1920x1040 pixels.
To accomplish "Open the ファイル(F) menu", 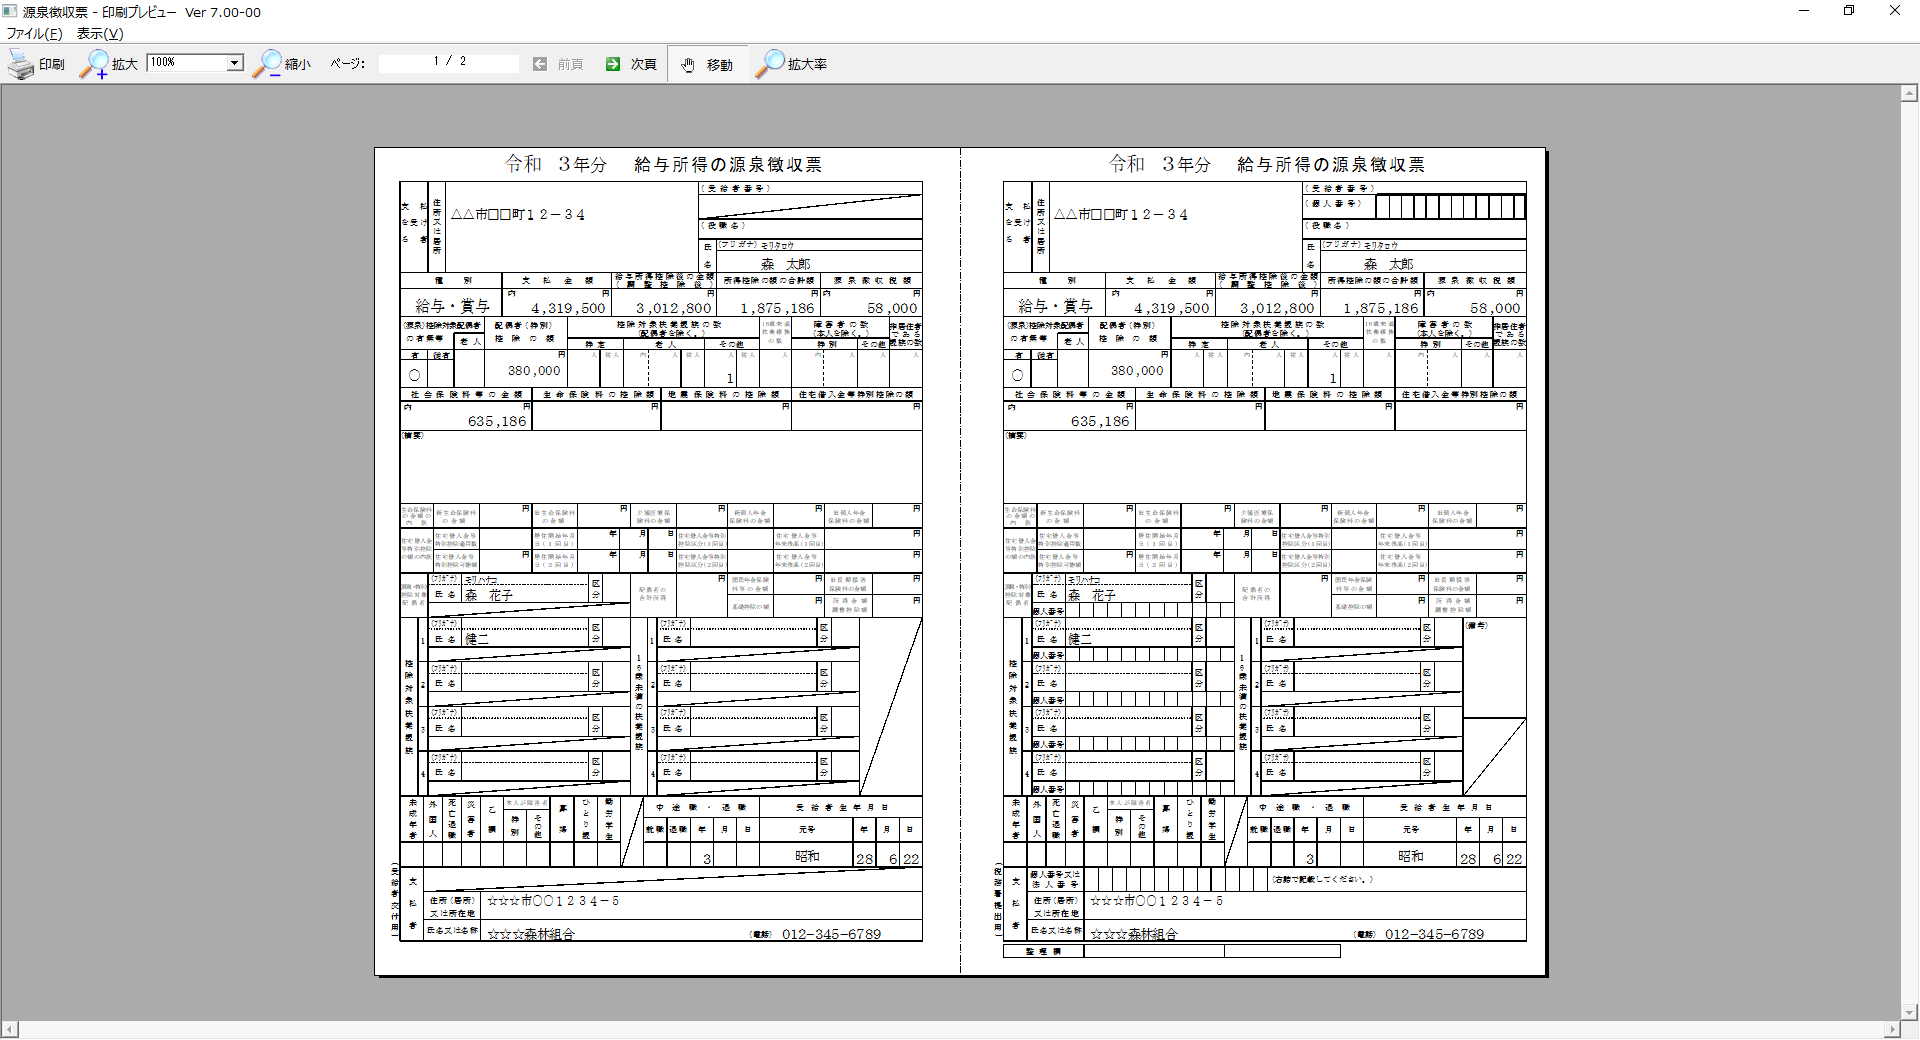I will [x=35, y=33].
